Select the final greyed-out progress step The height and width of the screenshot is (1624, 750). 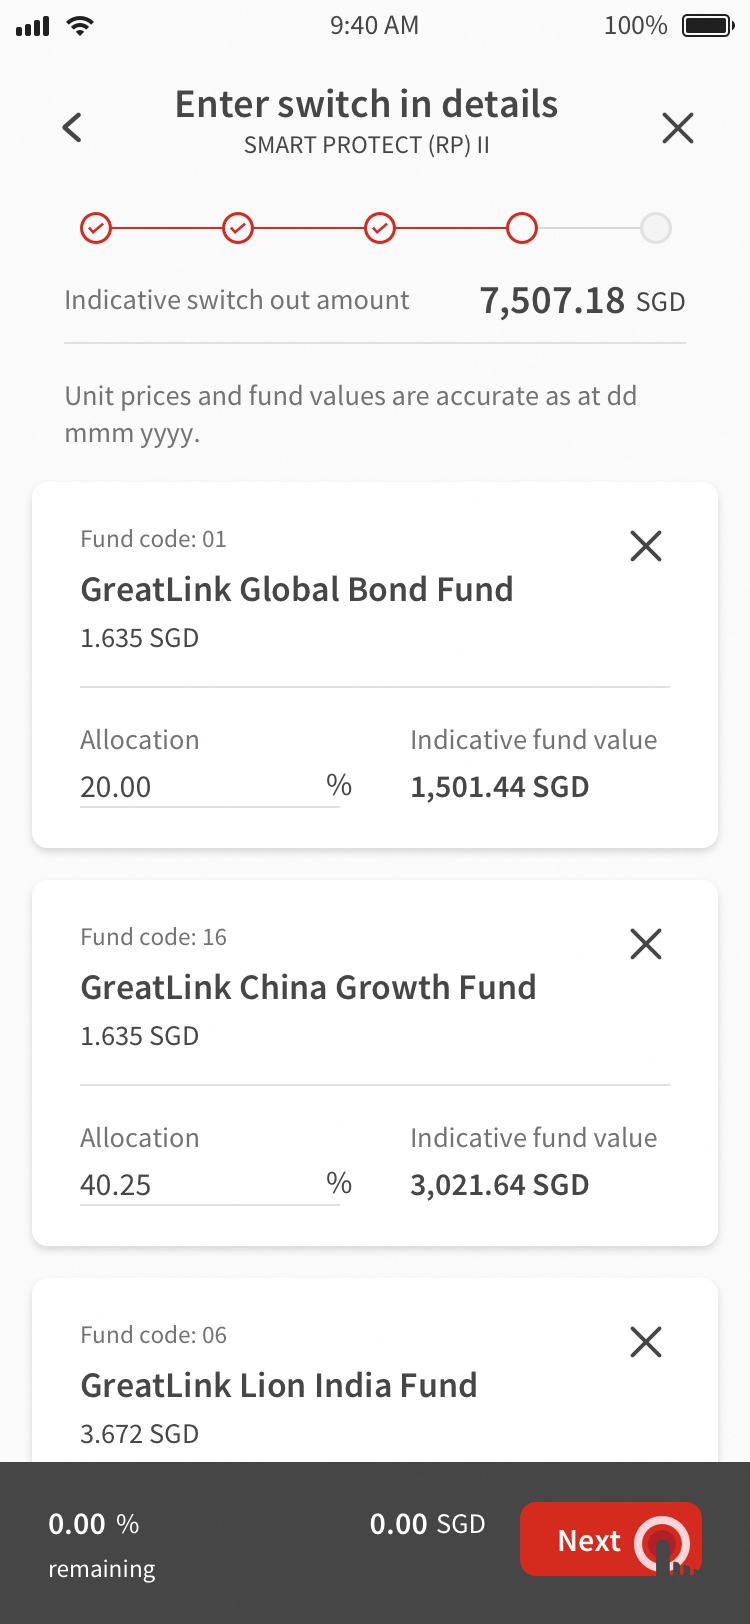coord(656,229)
